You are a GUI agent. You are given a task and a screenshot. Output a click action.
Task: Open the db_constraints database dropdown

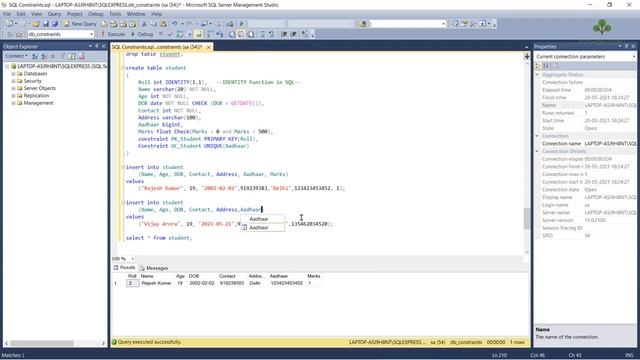[x=91, y=34]
